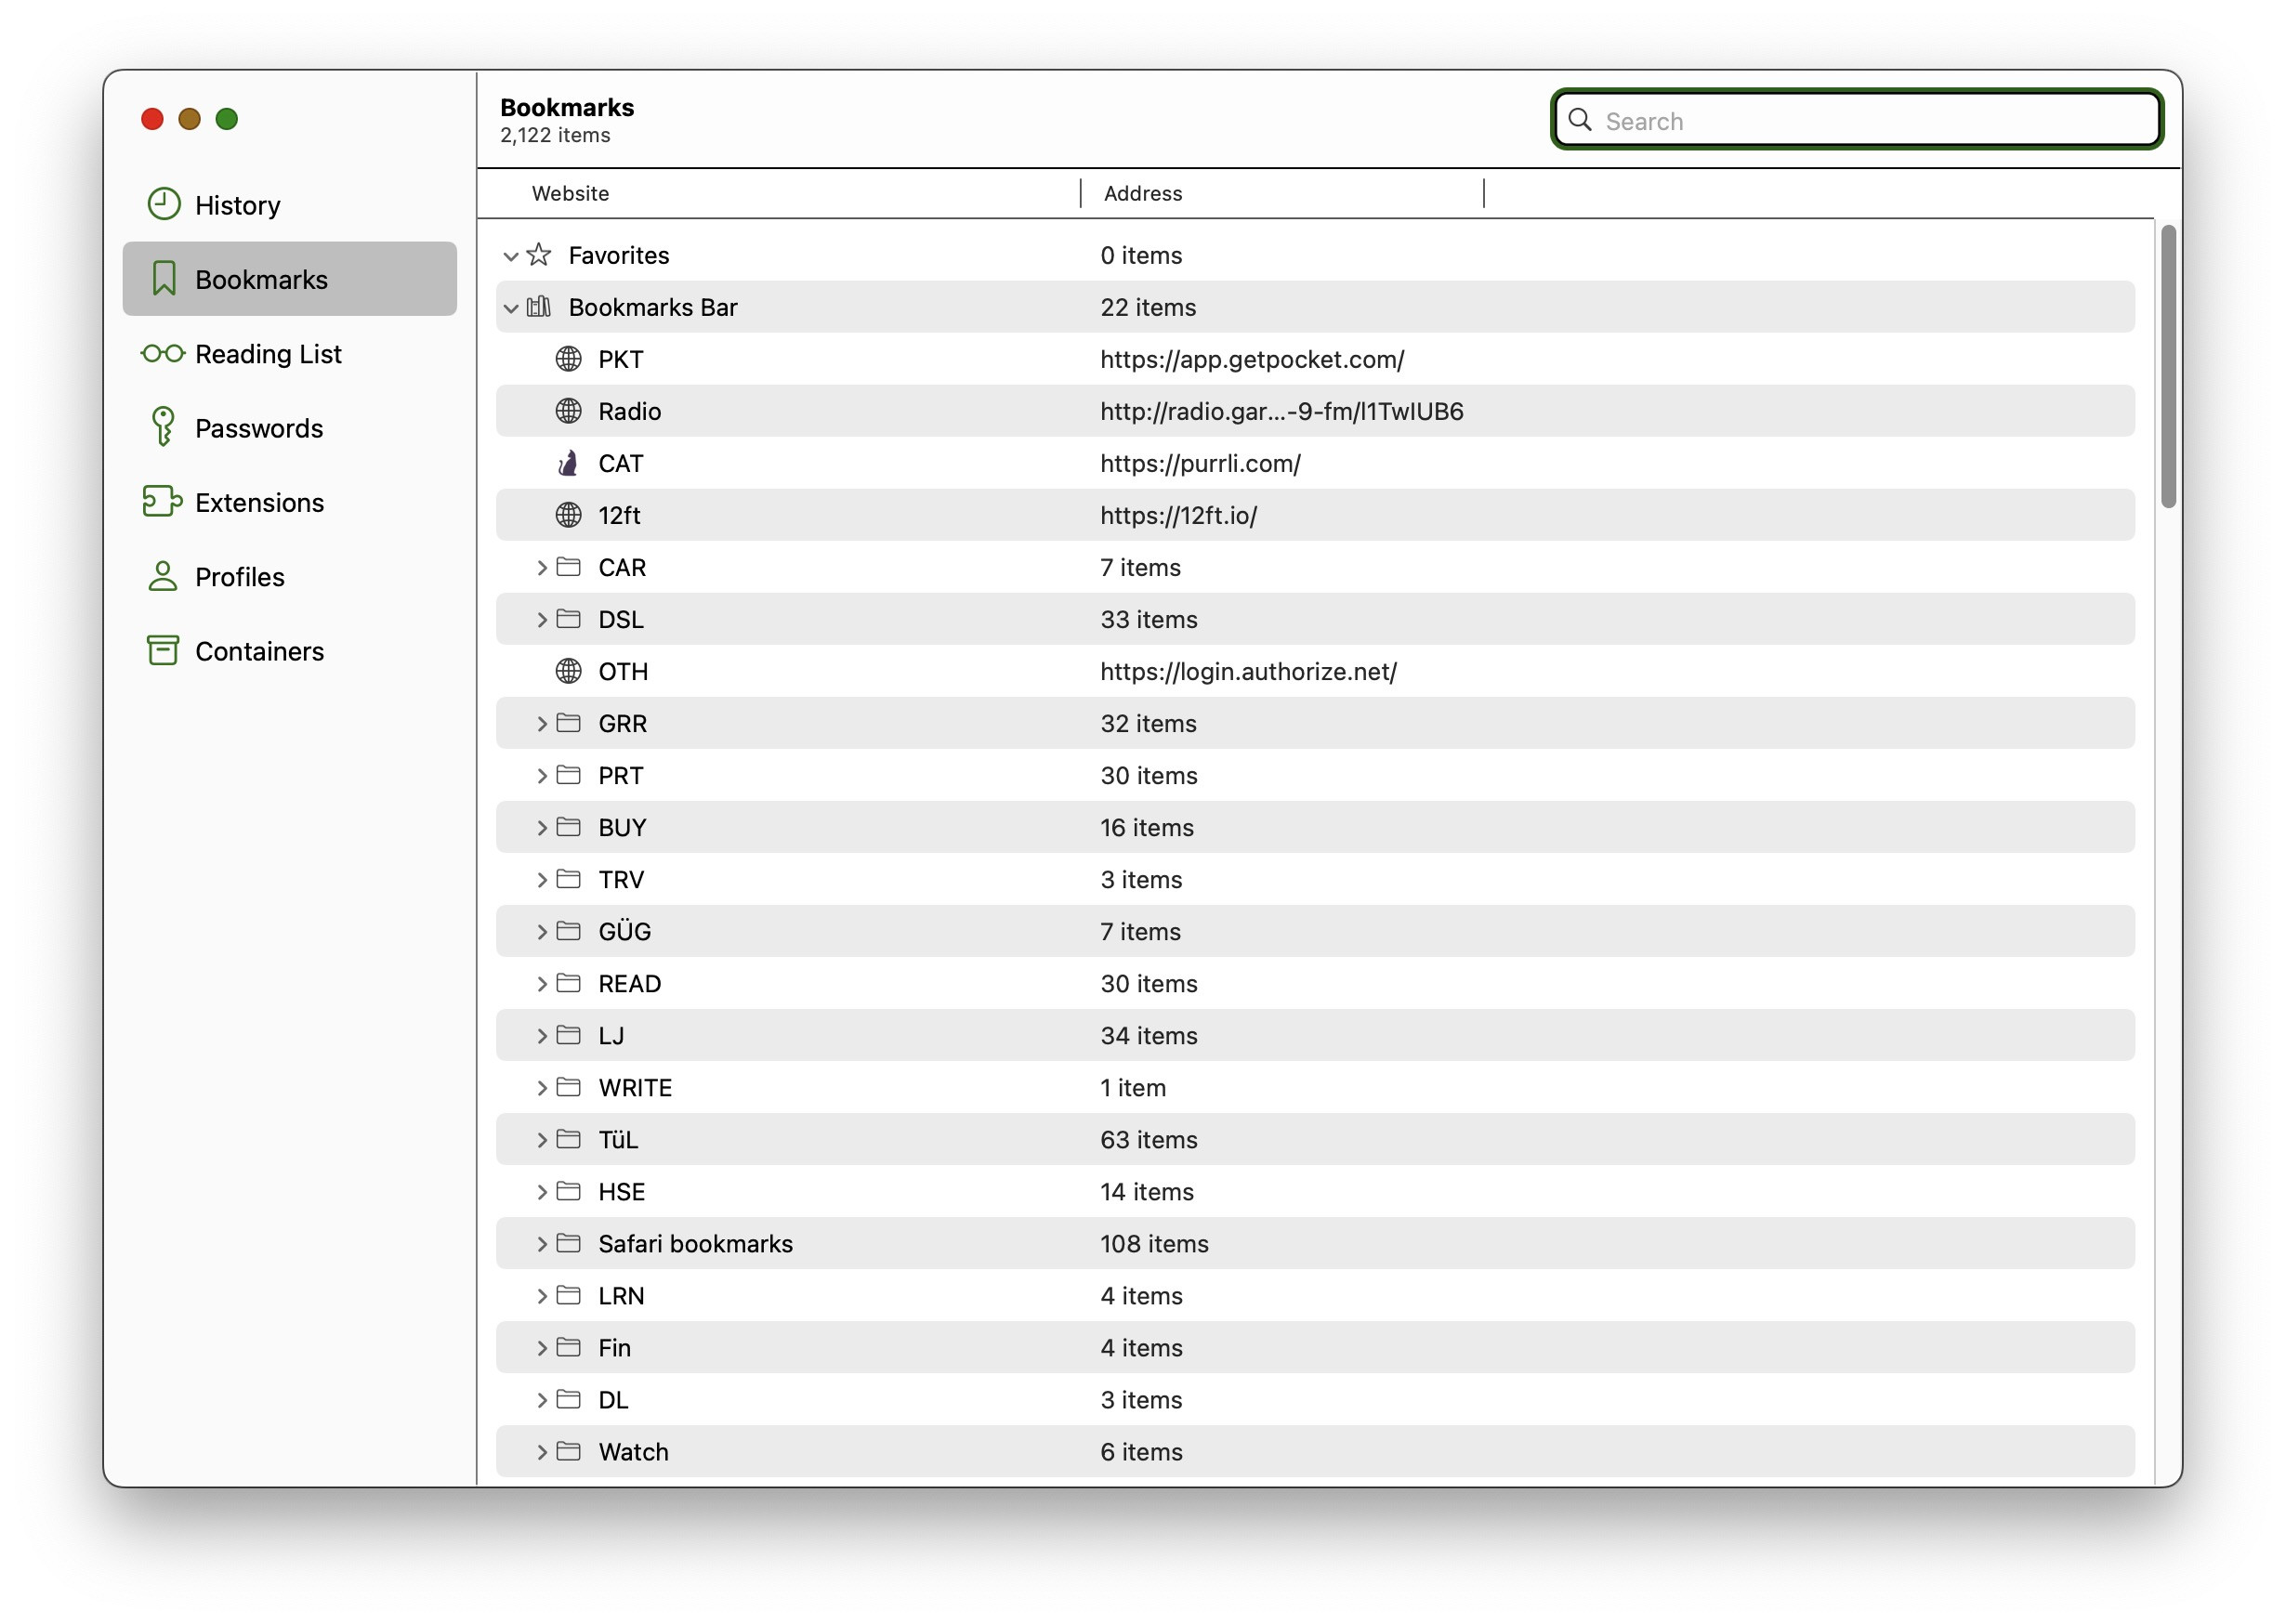
Task: Click the magnifier icon in Search field
Action: [x=1580, y=120]
